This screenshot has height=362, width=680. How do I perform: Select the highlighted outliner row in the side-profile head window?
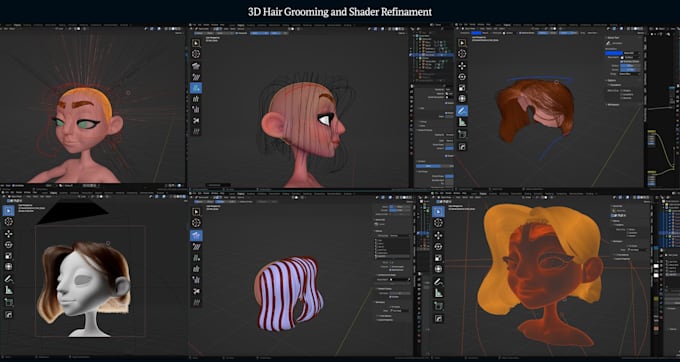click(432, 55)
